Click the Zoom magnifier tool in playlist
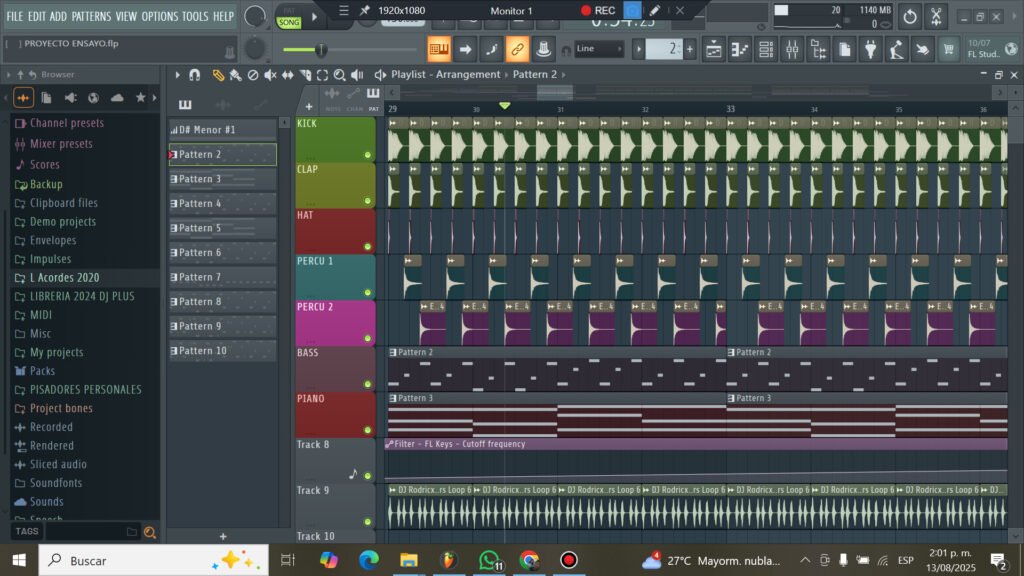This screenshot has width=1024, height=576. 340,75
